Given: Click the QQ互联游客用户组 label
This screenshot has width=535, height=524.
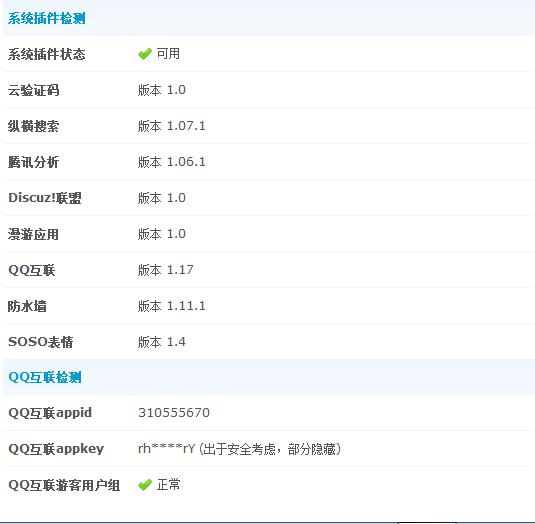Looking at the screenshot, I should [64, 485].
